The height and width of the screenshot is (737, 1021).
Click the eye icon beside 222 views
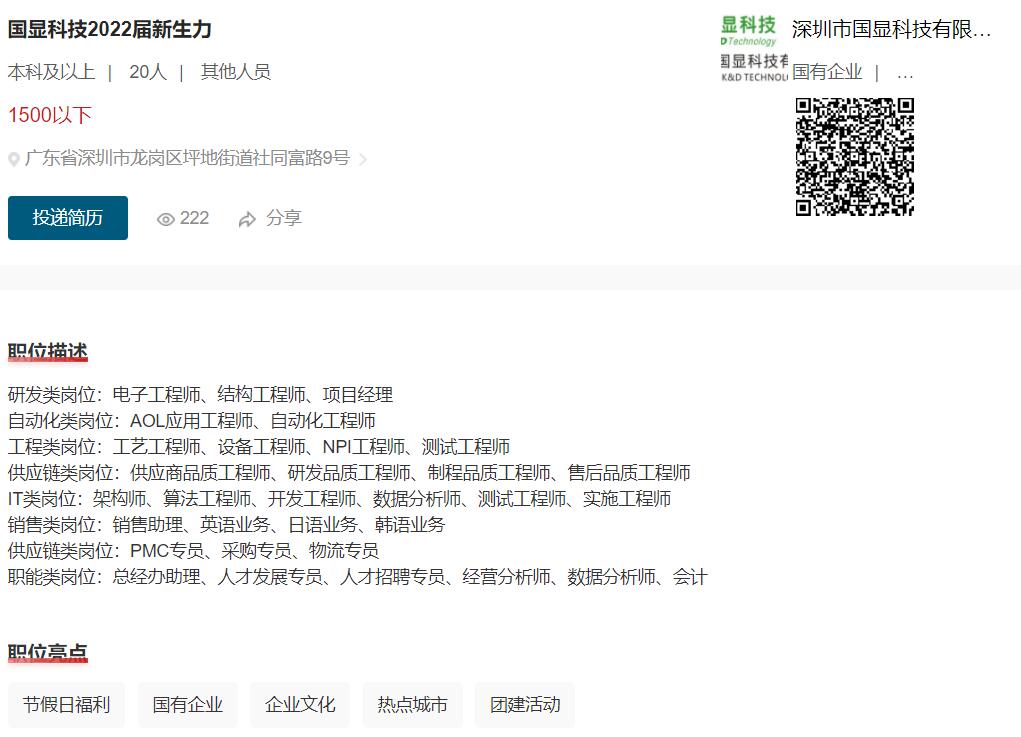point(165,219)
